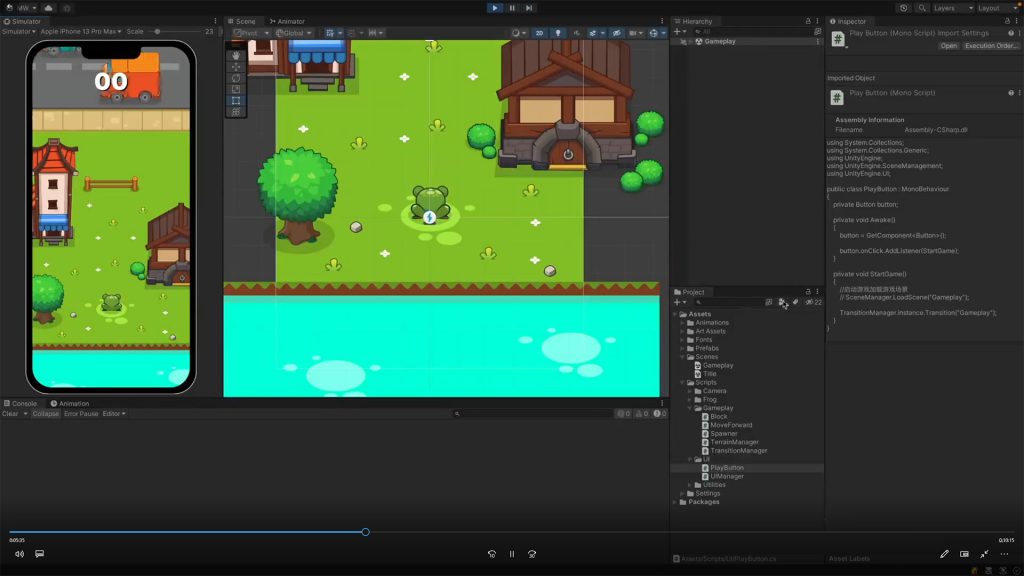Select the Hand tool in Scene toolbar
Screen dimensions: 1024x576
[x=236, y=56]
